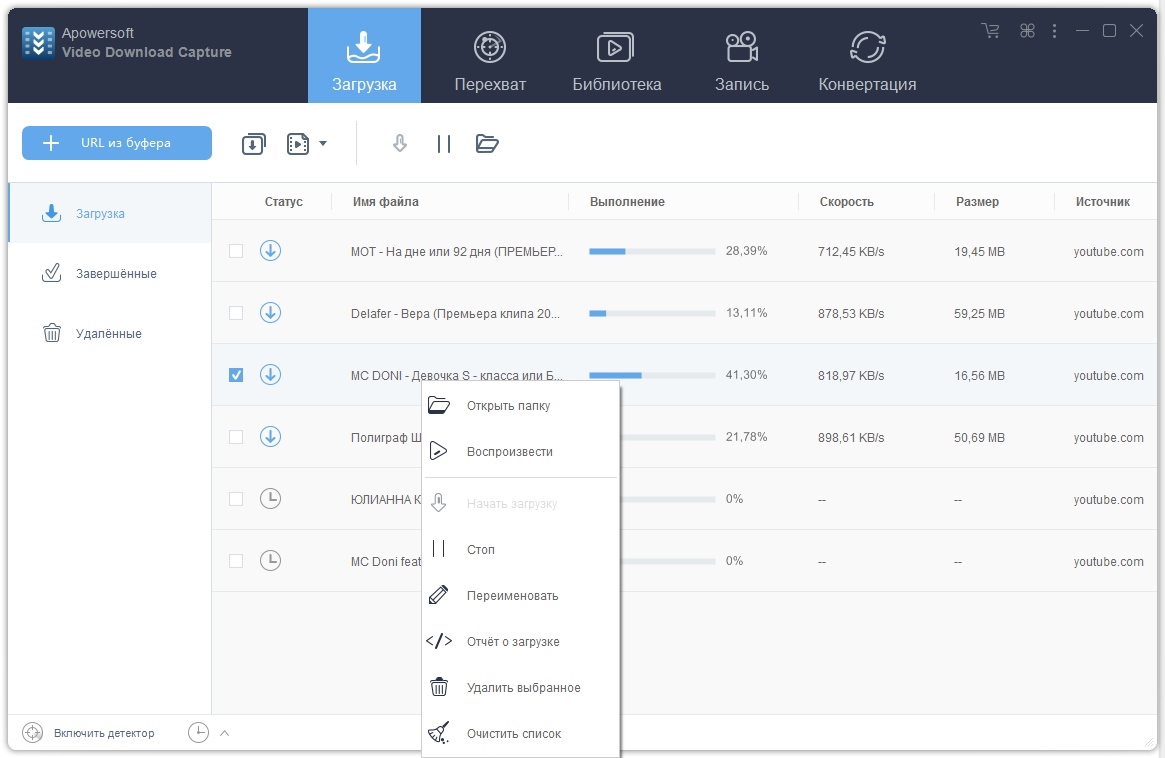Switch to the Конвертация tab
The image size is (1165, 758).
coord(867,60)
